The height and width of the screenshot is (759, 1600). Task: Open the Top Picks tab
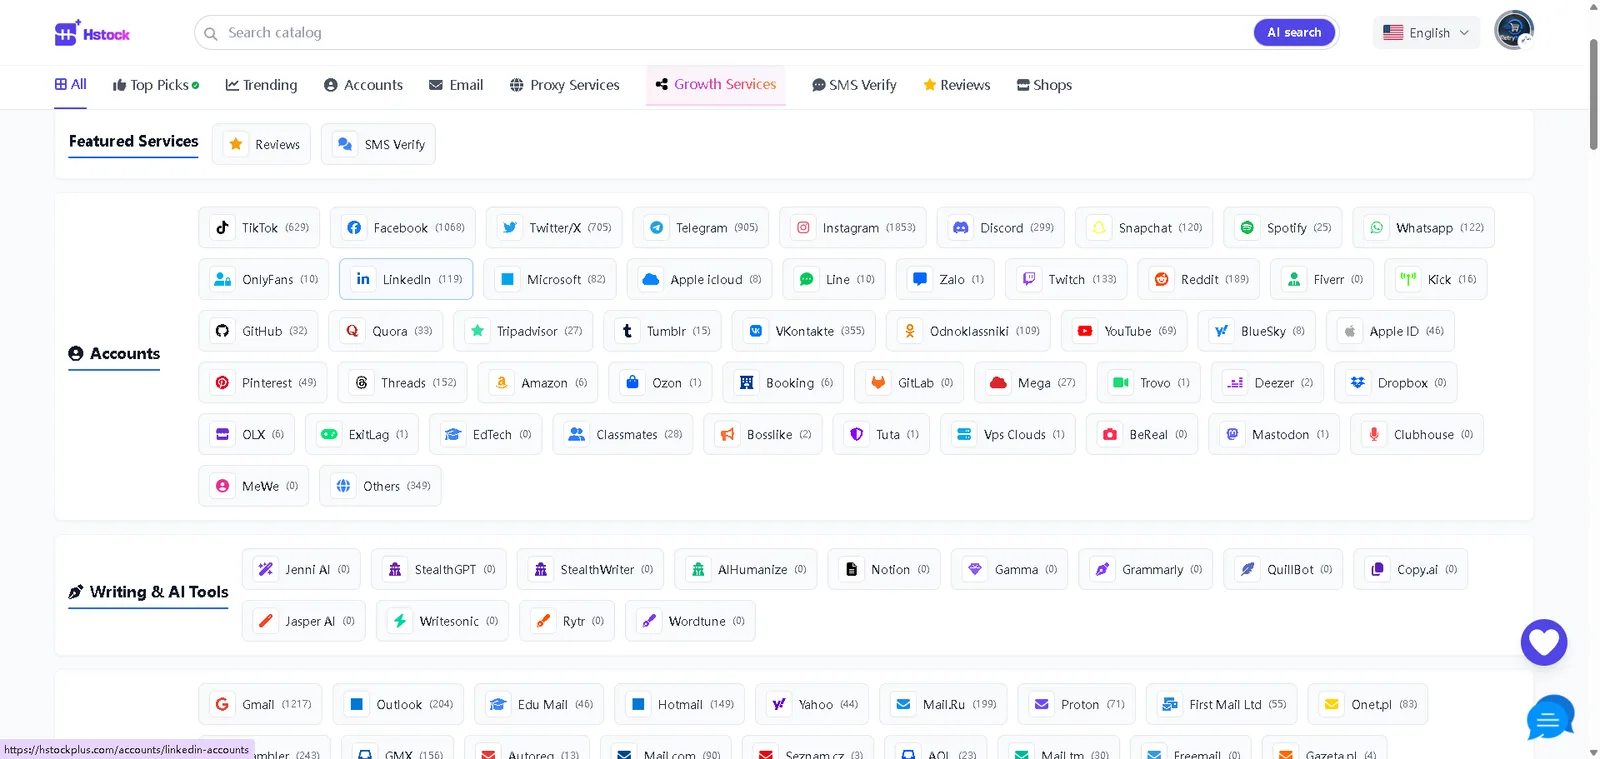(x=156, y=85)
